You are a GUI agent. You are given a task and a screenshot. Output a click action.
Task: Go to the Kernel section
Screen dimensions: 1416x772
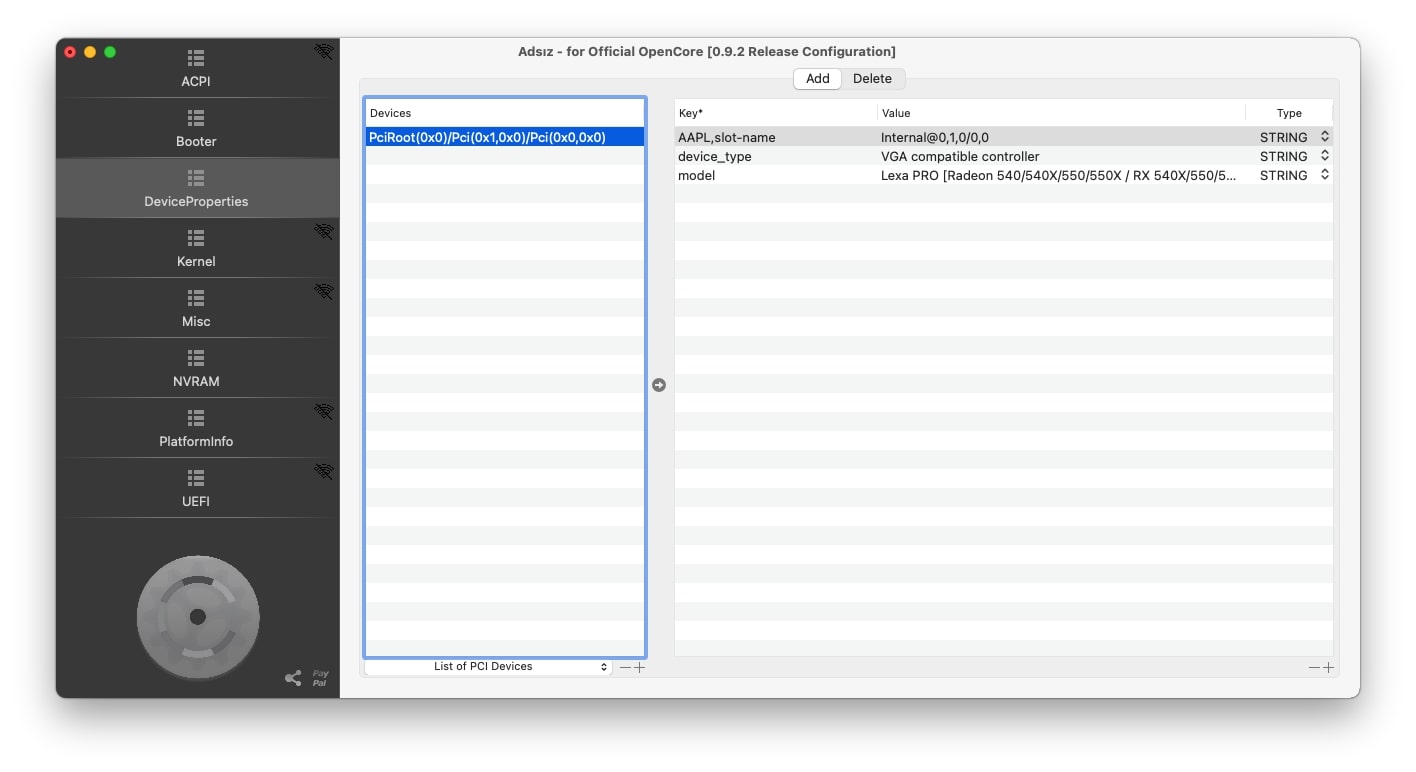pos(196,248)
